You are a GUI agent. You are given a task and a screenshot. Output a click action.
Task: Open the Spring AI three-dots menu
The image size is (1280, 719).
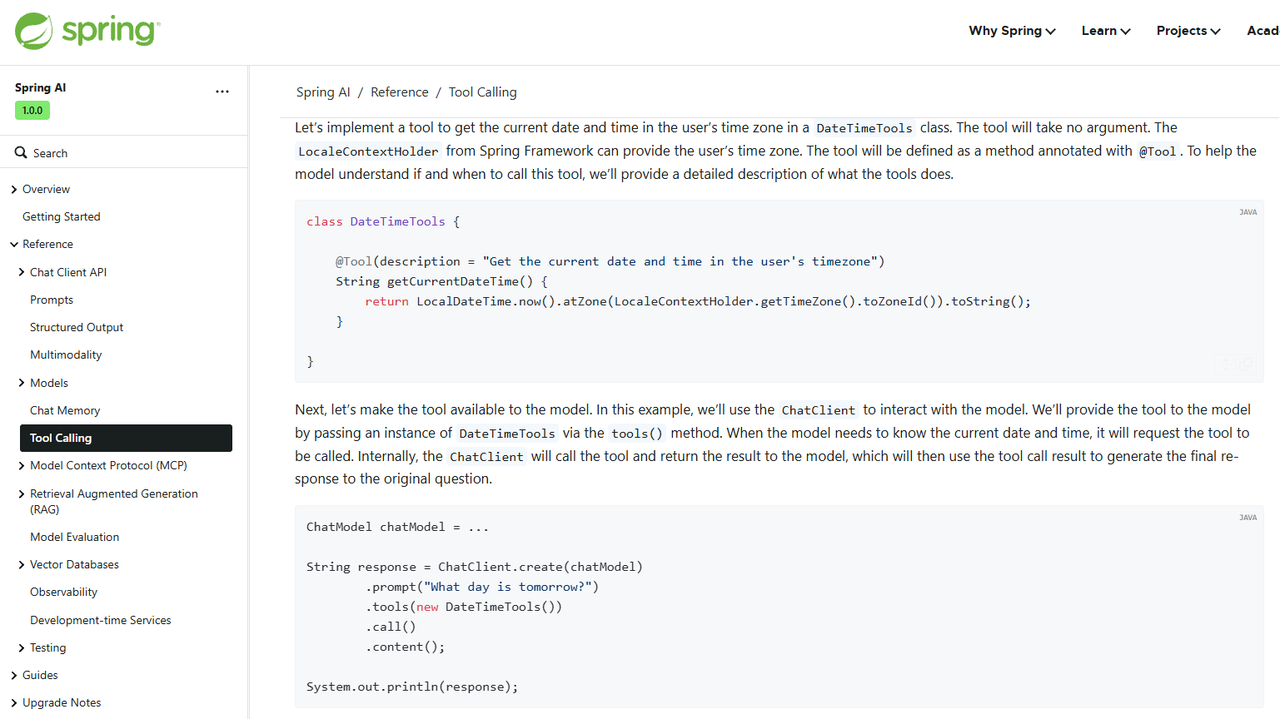coord(222,91)
